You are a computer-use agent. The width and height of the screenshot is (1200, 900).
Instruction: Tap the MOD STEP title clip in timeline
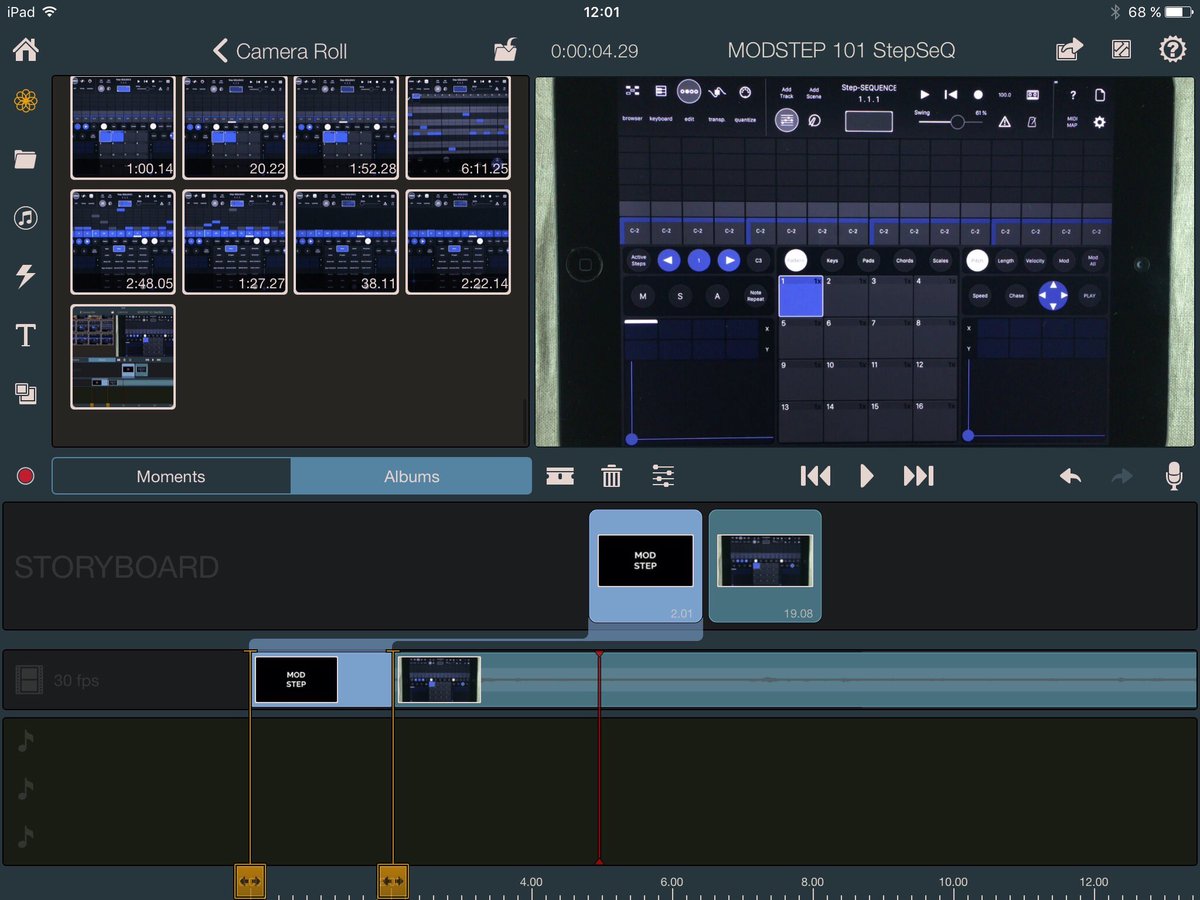[320, 680]
